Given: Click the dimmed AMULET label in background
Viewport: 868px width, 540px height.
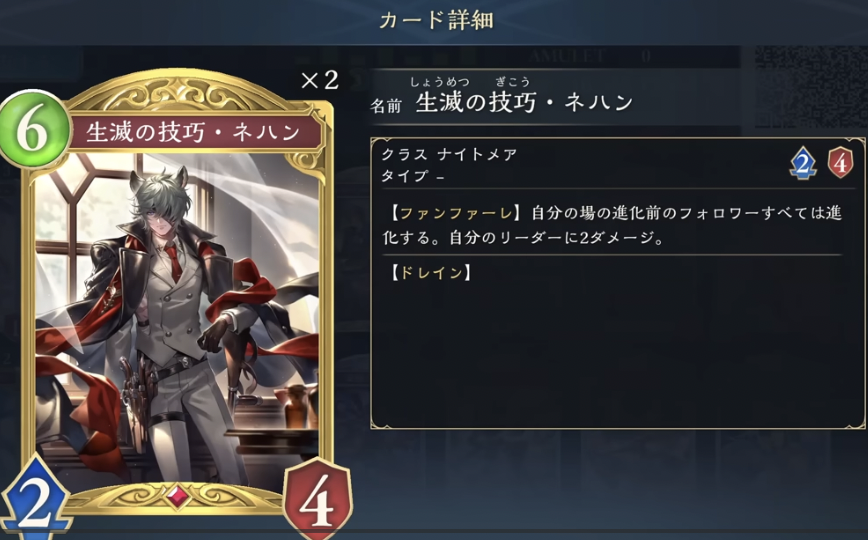Looking at the screenshot, I should (566, 56).
